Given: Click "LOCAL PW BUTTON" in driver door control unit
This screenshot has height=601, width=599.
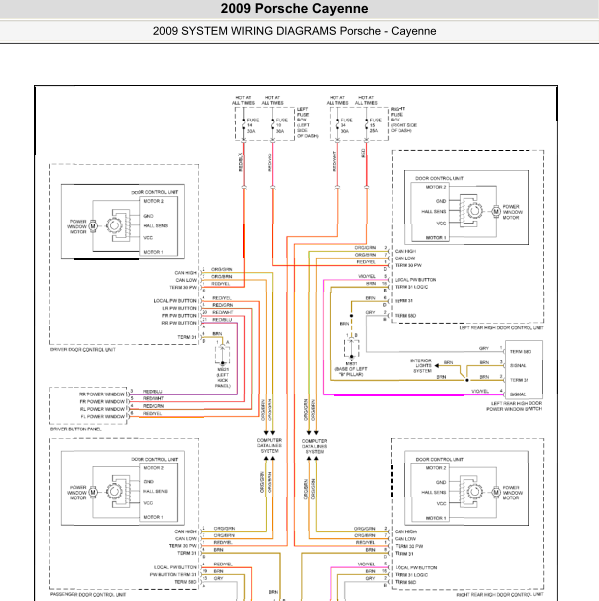Looking at the screenshot, I should 175,301.
